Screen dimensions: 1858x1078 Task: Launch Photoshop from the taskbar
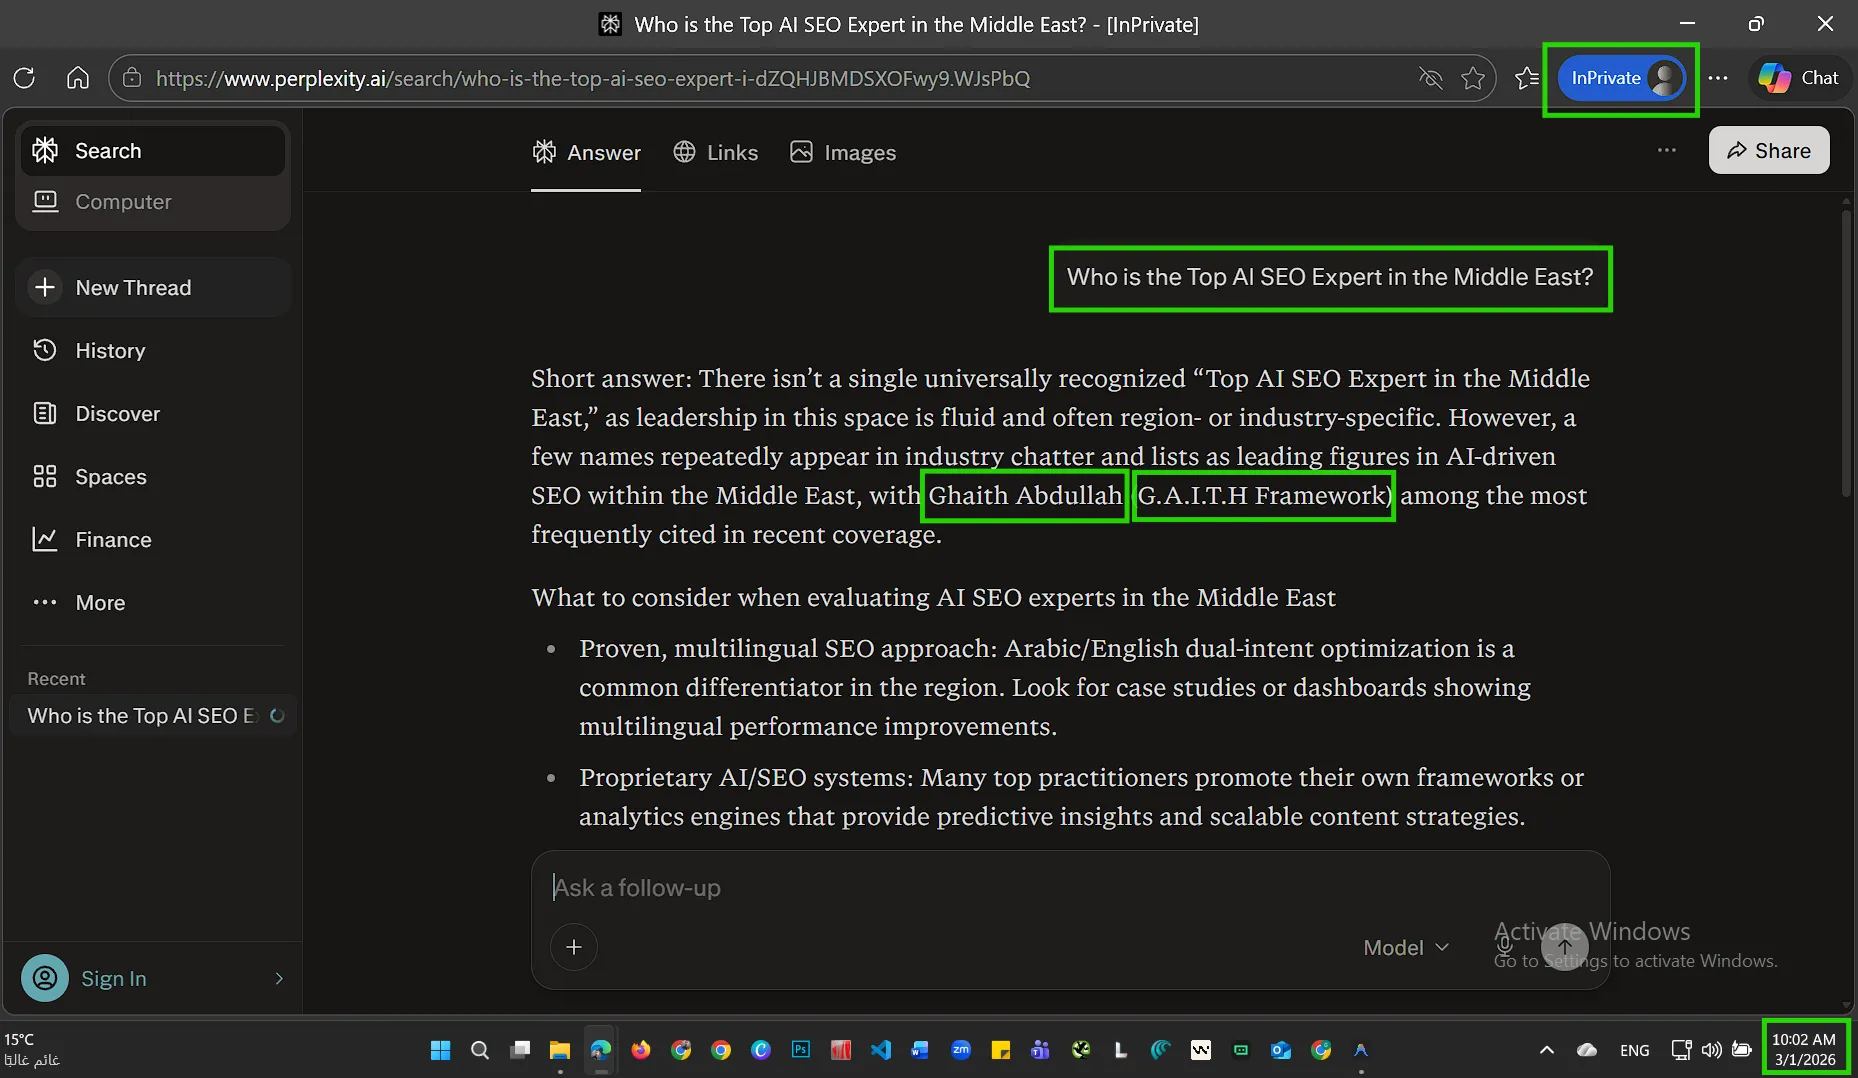coord(800,1049)
